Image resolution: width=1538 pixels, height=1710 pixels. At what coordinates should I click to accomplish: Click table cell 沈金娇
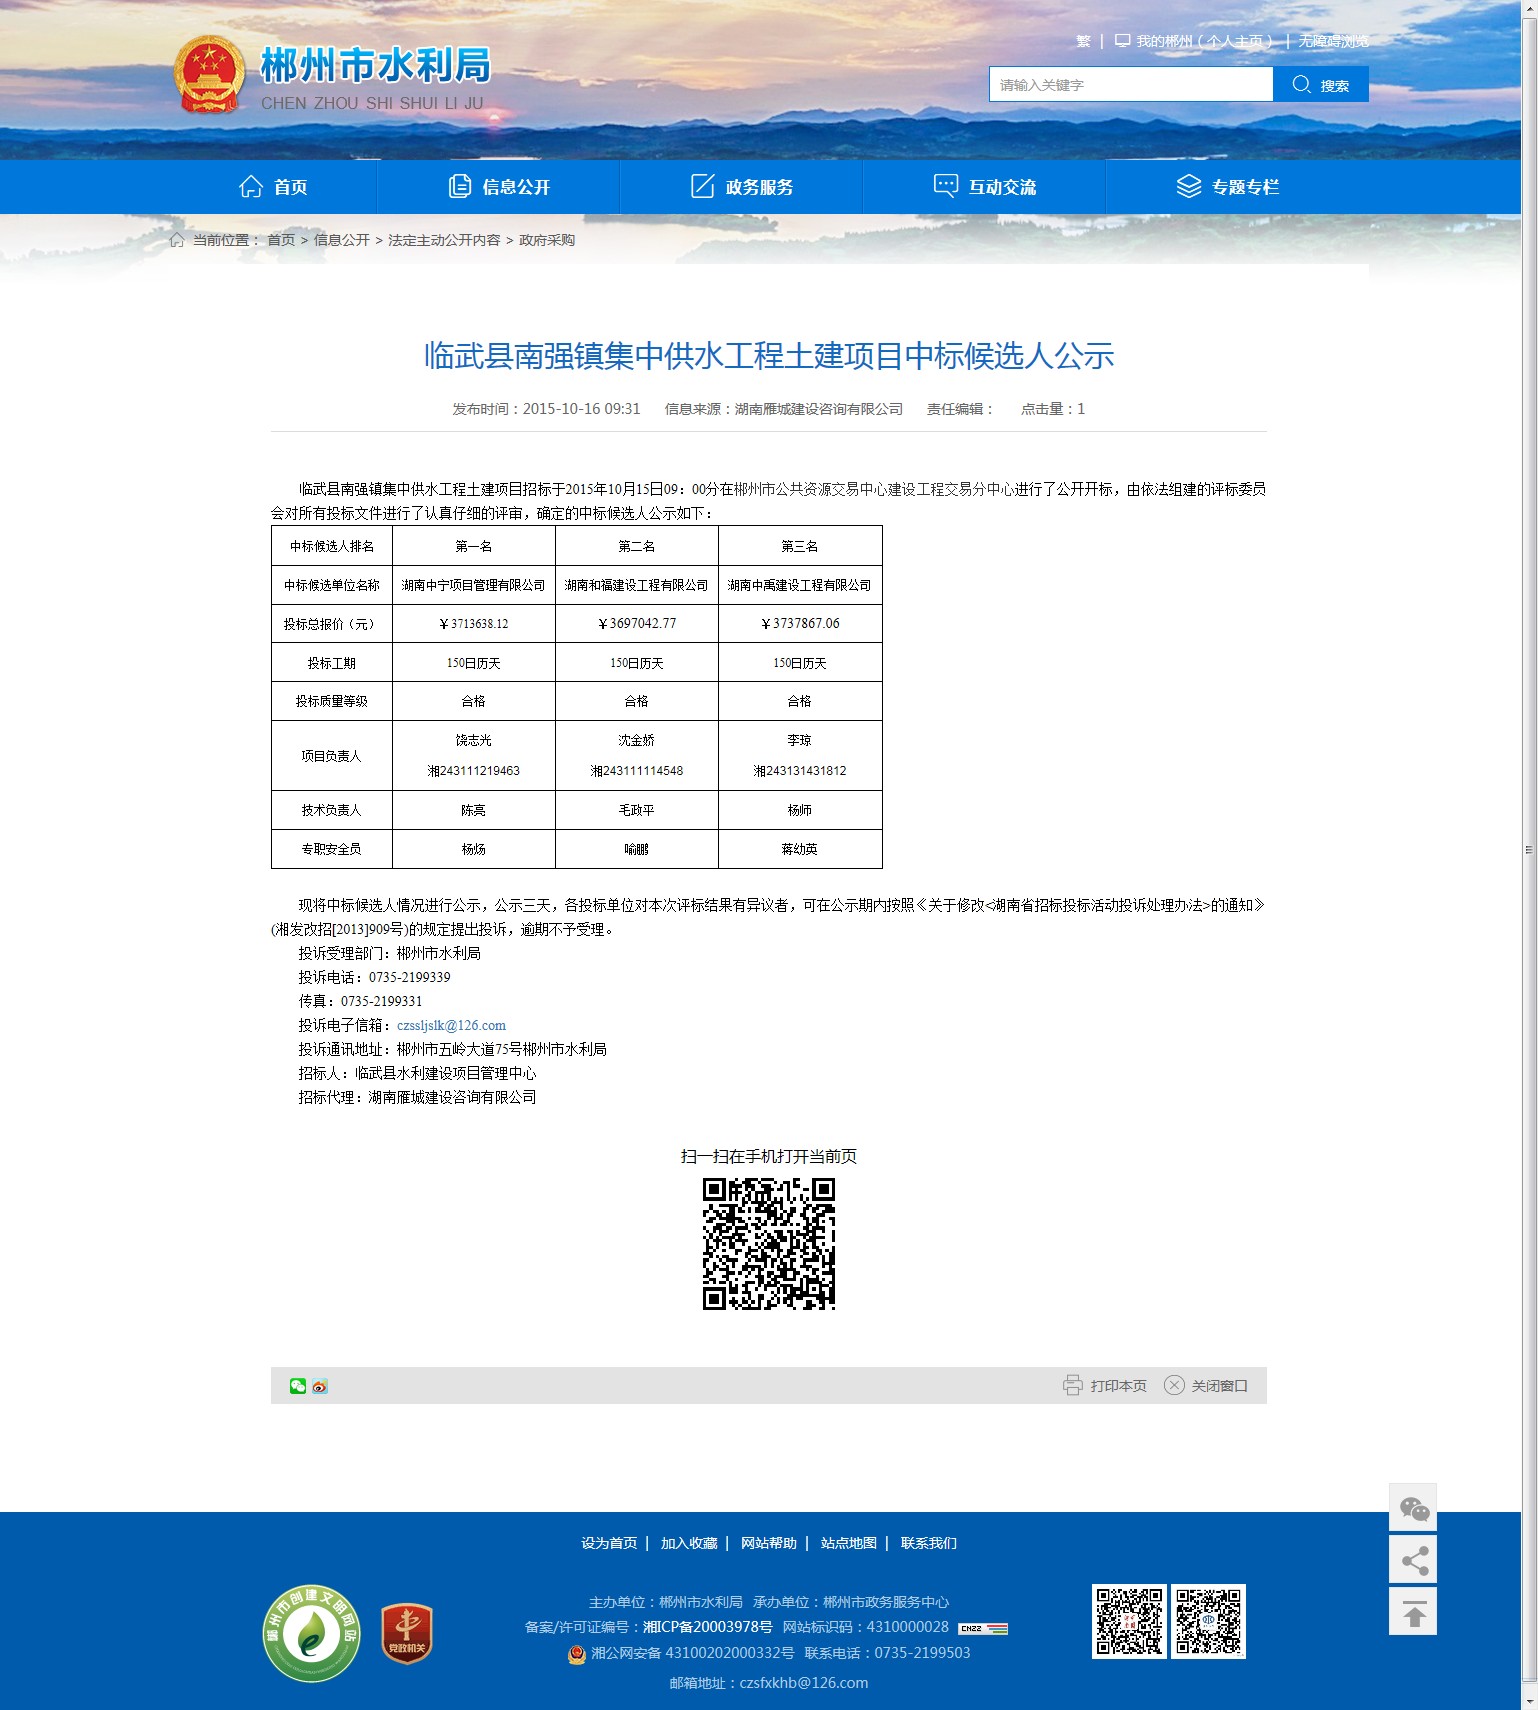[637, 740]
